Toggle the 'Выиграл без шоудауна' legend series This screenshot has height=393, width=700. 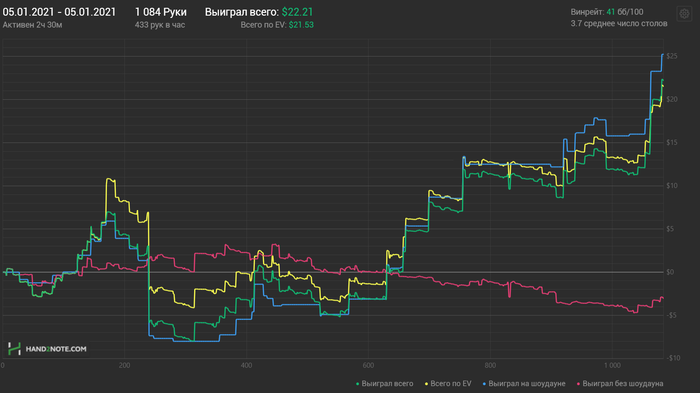click(620, 384)
